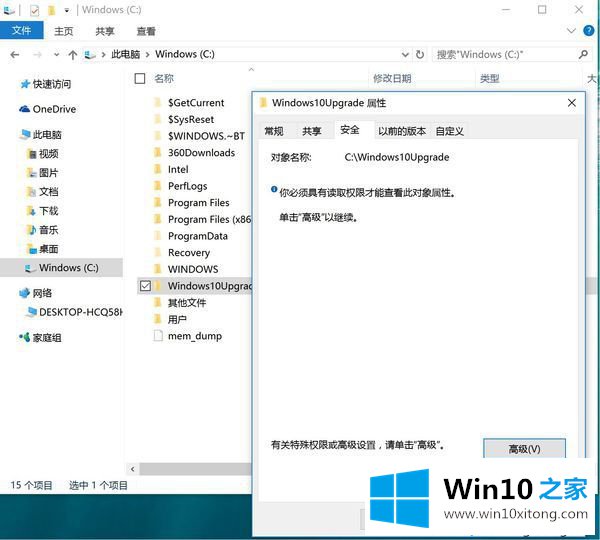Switch to 以前的版本 tab in properties
Image resolution: width=600 pixels, height=540 pixels.
(x=401, y=131)
